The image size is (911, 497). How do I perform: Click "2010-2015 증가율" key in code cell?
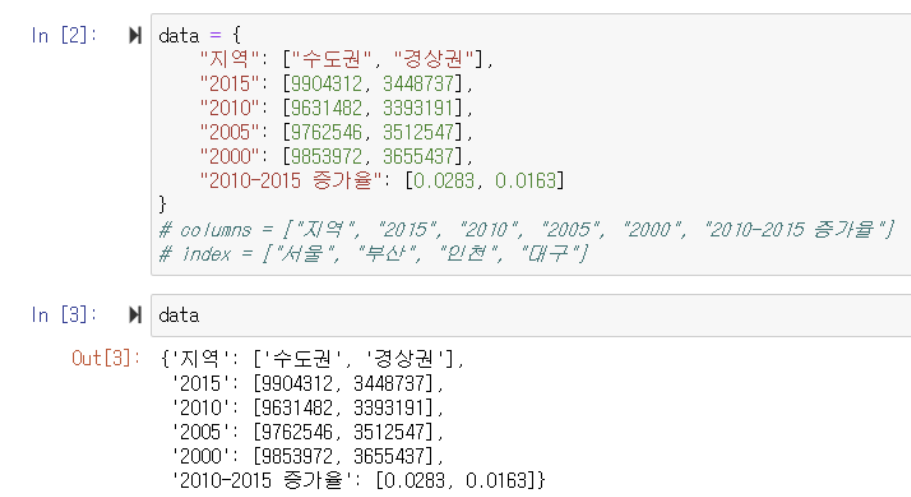pyautogui.click(x=290, y=181)
